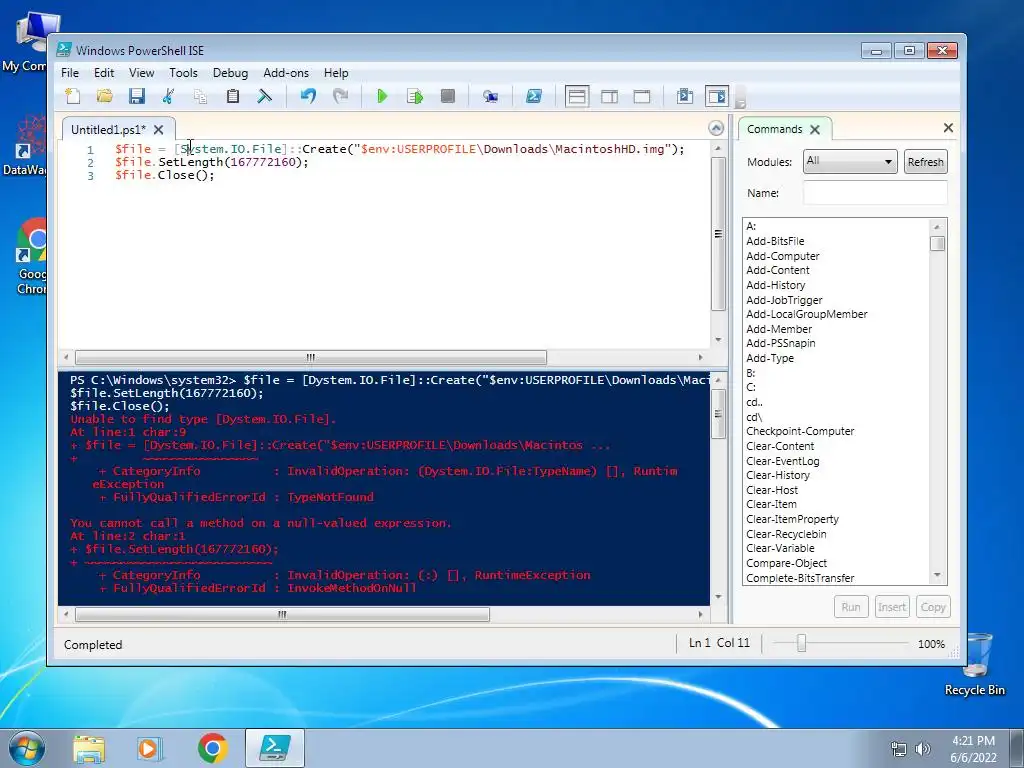Screen dimensions: 1024x768
Task: Click the console pane horizontal scrollbar
Action: click(x=282, y=615)
